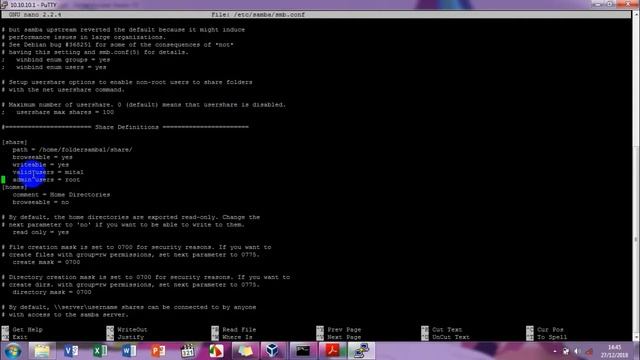
Task: Click the Where Is shortcut label
Action: point(237,337)
